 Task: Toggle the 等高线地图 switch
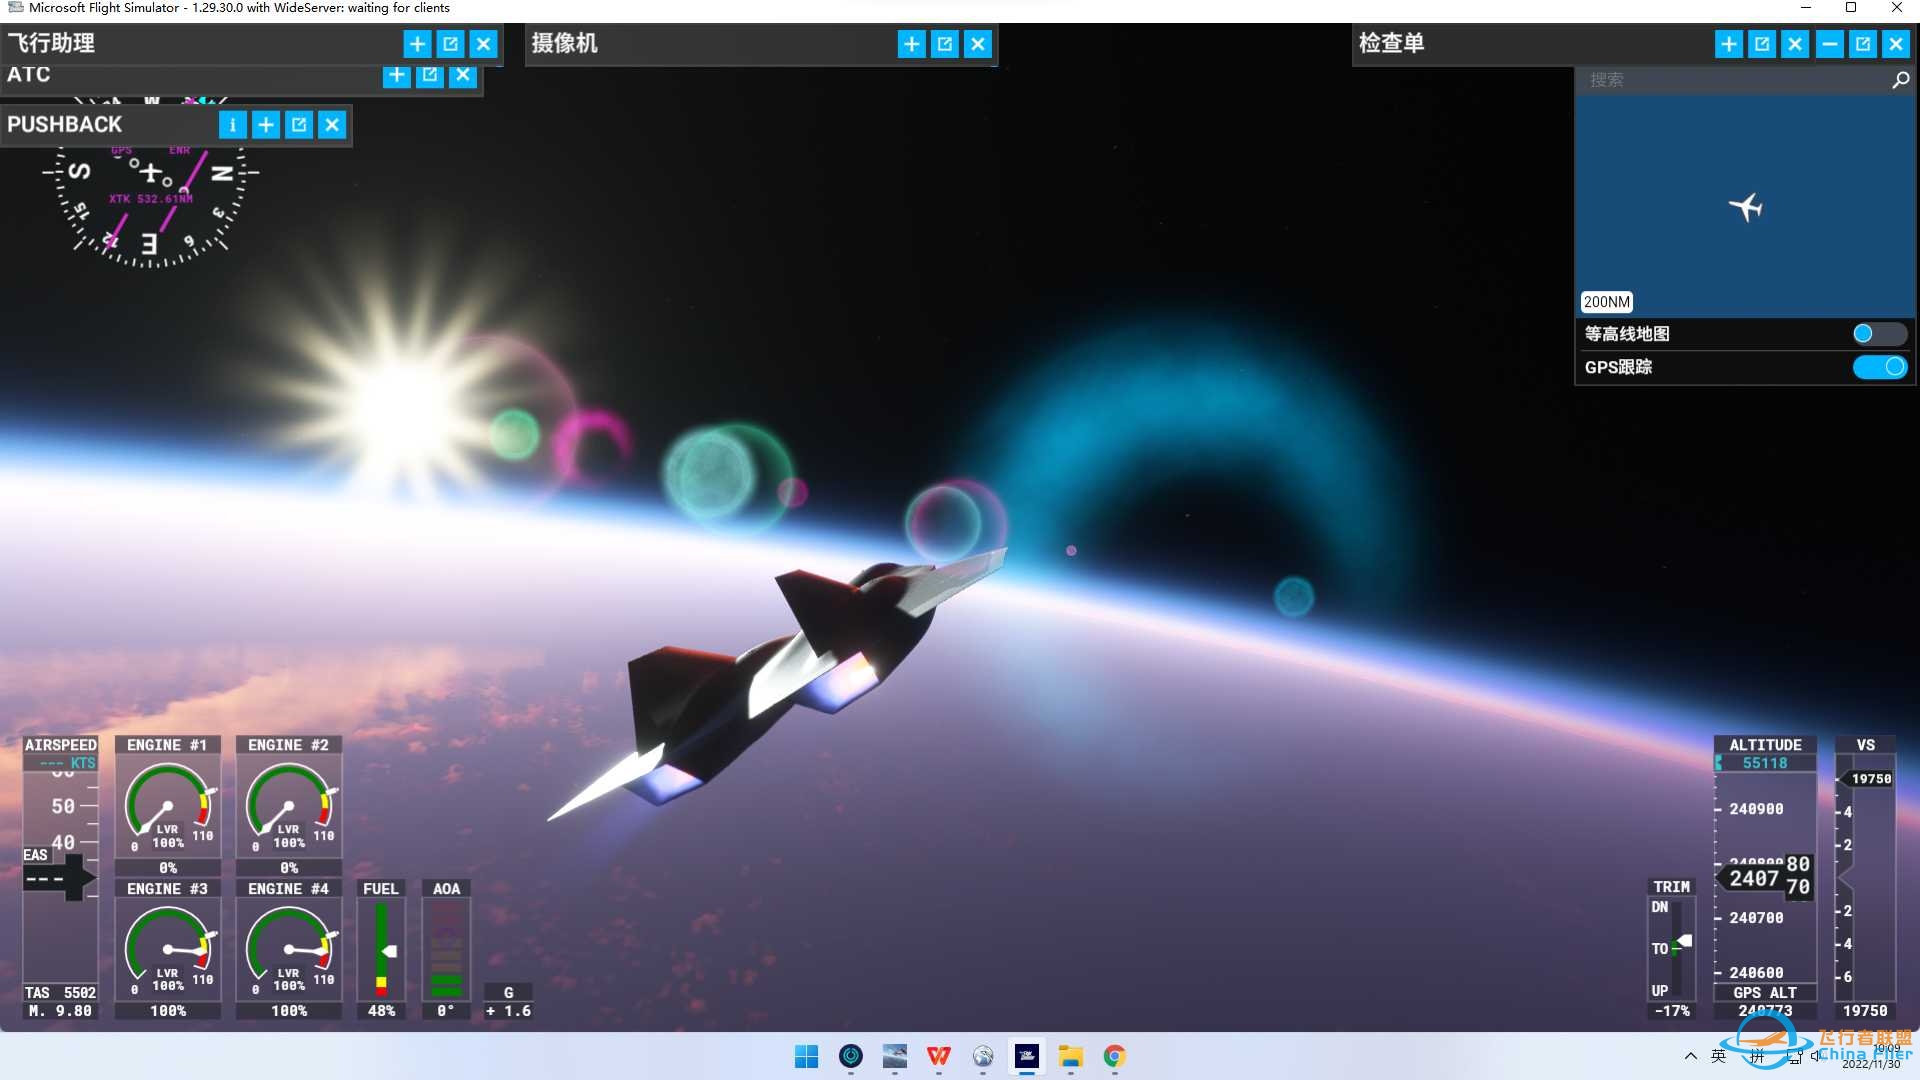point(1878,334)
